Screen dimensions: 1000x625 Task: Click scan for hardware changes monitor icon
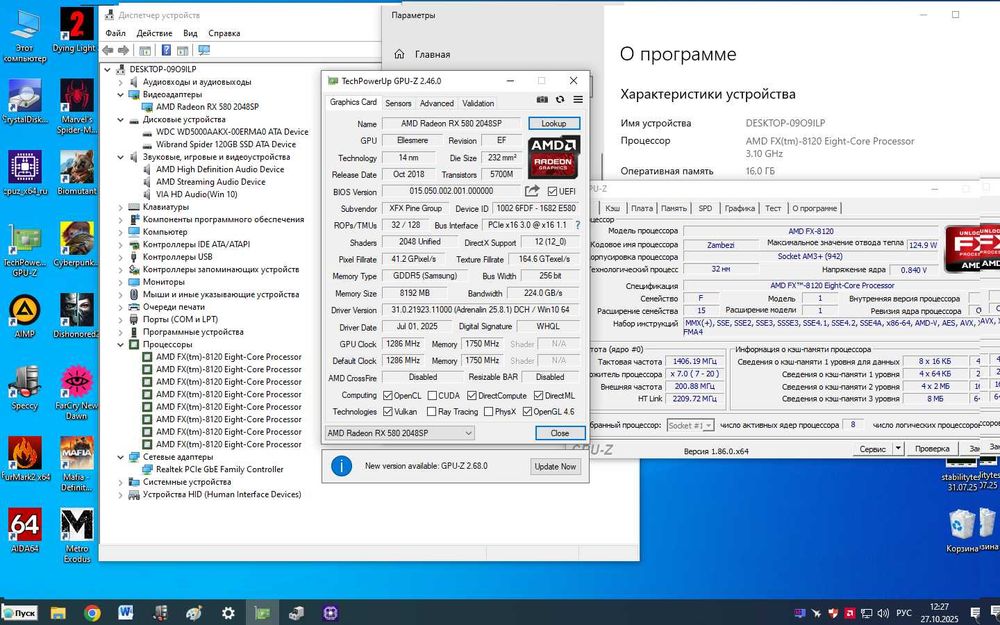[204, 50]
